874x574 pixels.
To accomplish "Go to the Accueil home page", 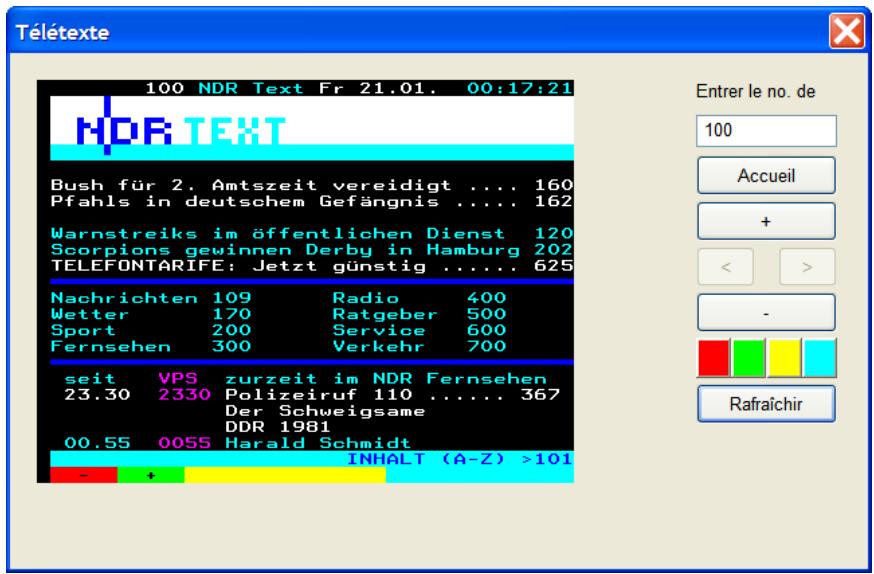I will click(766, 175).
